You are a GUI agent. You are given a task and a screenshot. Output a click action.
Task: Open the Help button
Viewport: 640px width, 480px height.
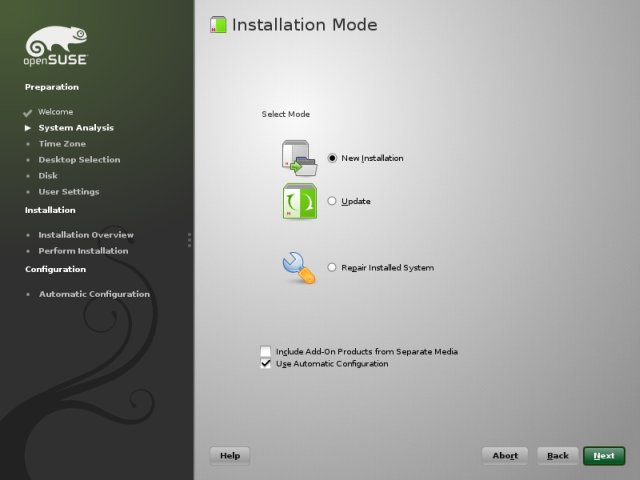(230, 456)
